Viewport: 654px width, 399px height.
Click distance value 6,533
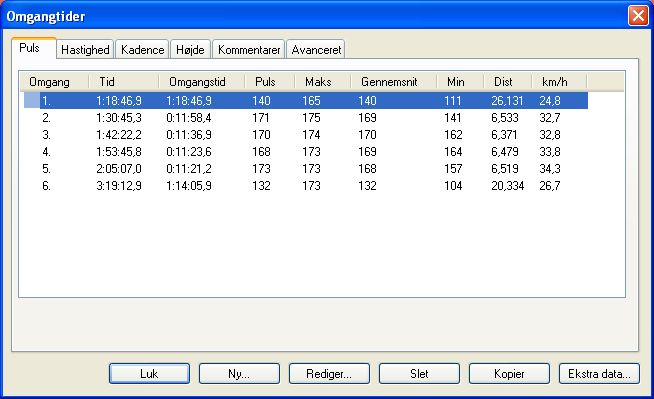coord(505,118)
